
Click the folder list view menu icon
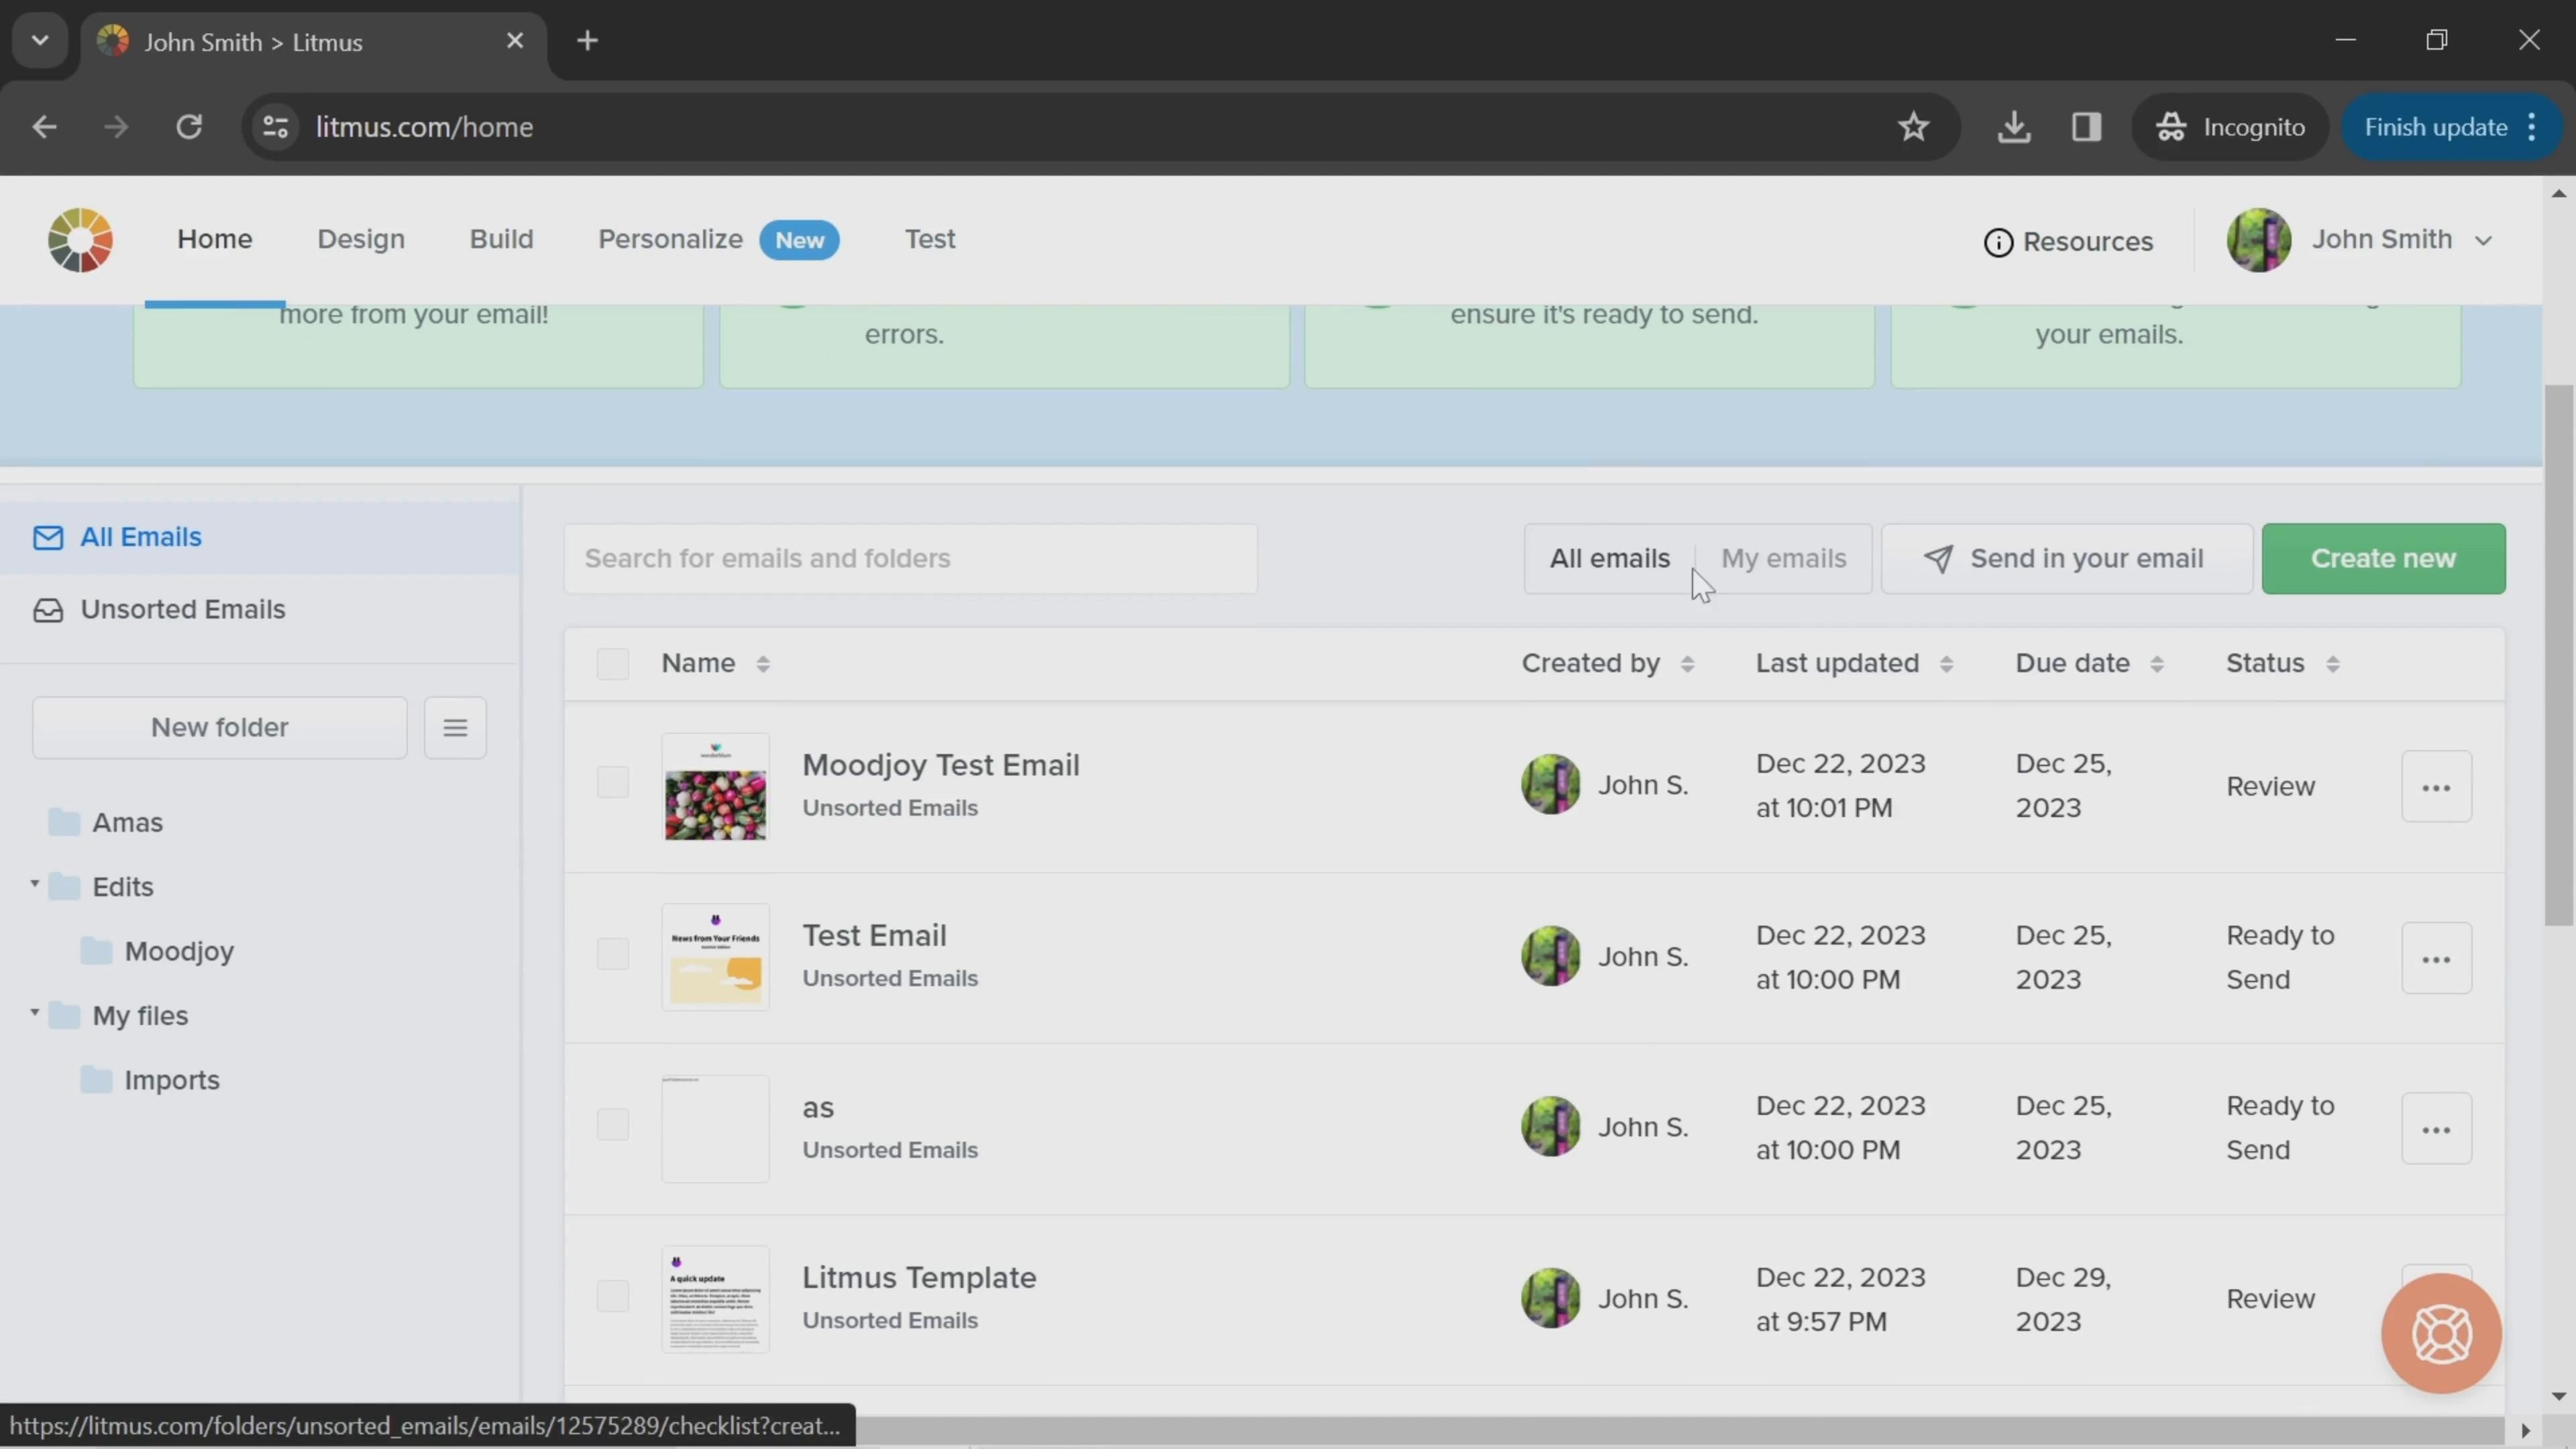[455, 728]
